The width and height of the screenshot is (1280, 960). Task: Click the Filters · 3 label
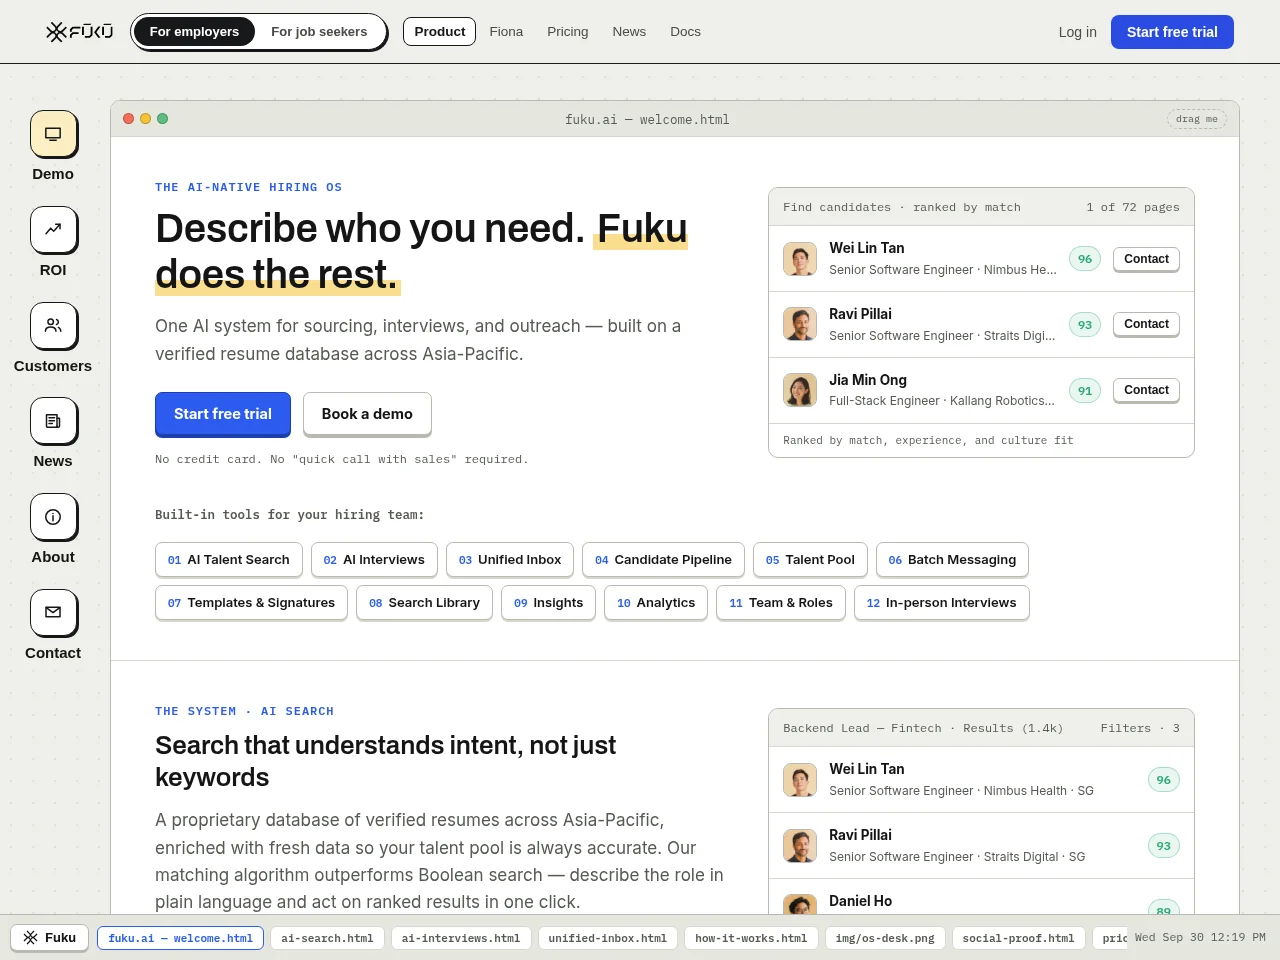point(1140,728)
